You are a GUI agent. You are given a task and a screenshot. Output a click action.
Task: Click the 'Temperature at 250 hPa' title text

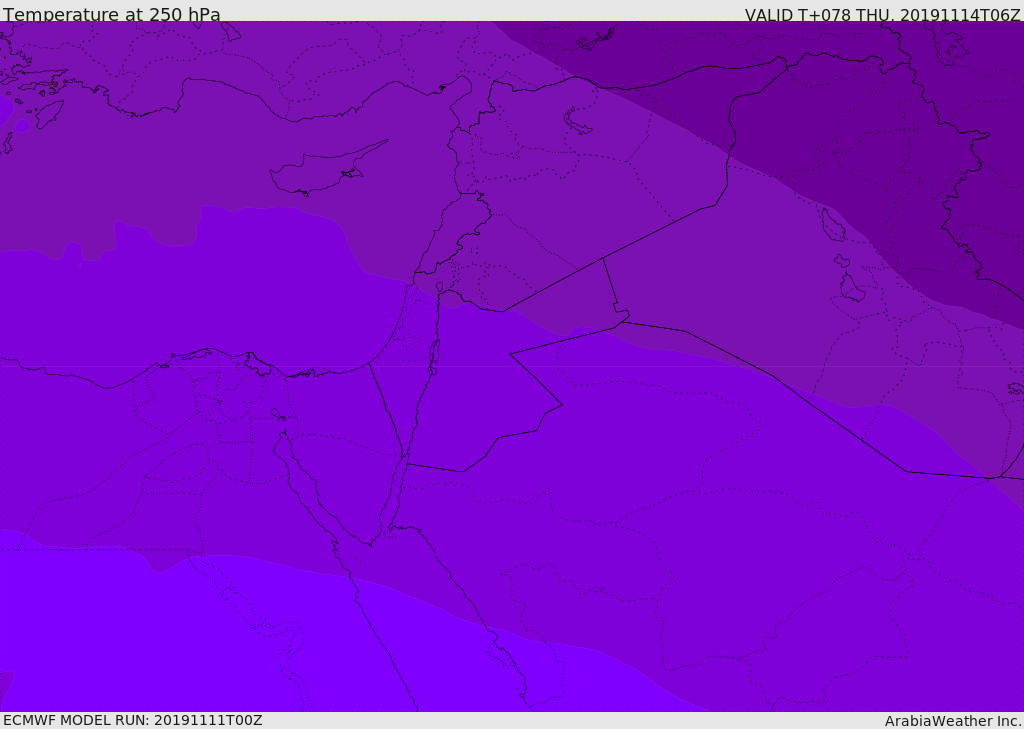[112, 14]
